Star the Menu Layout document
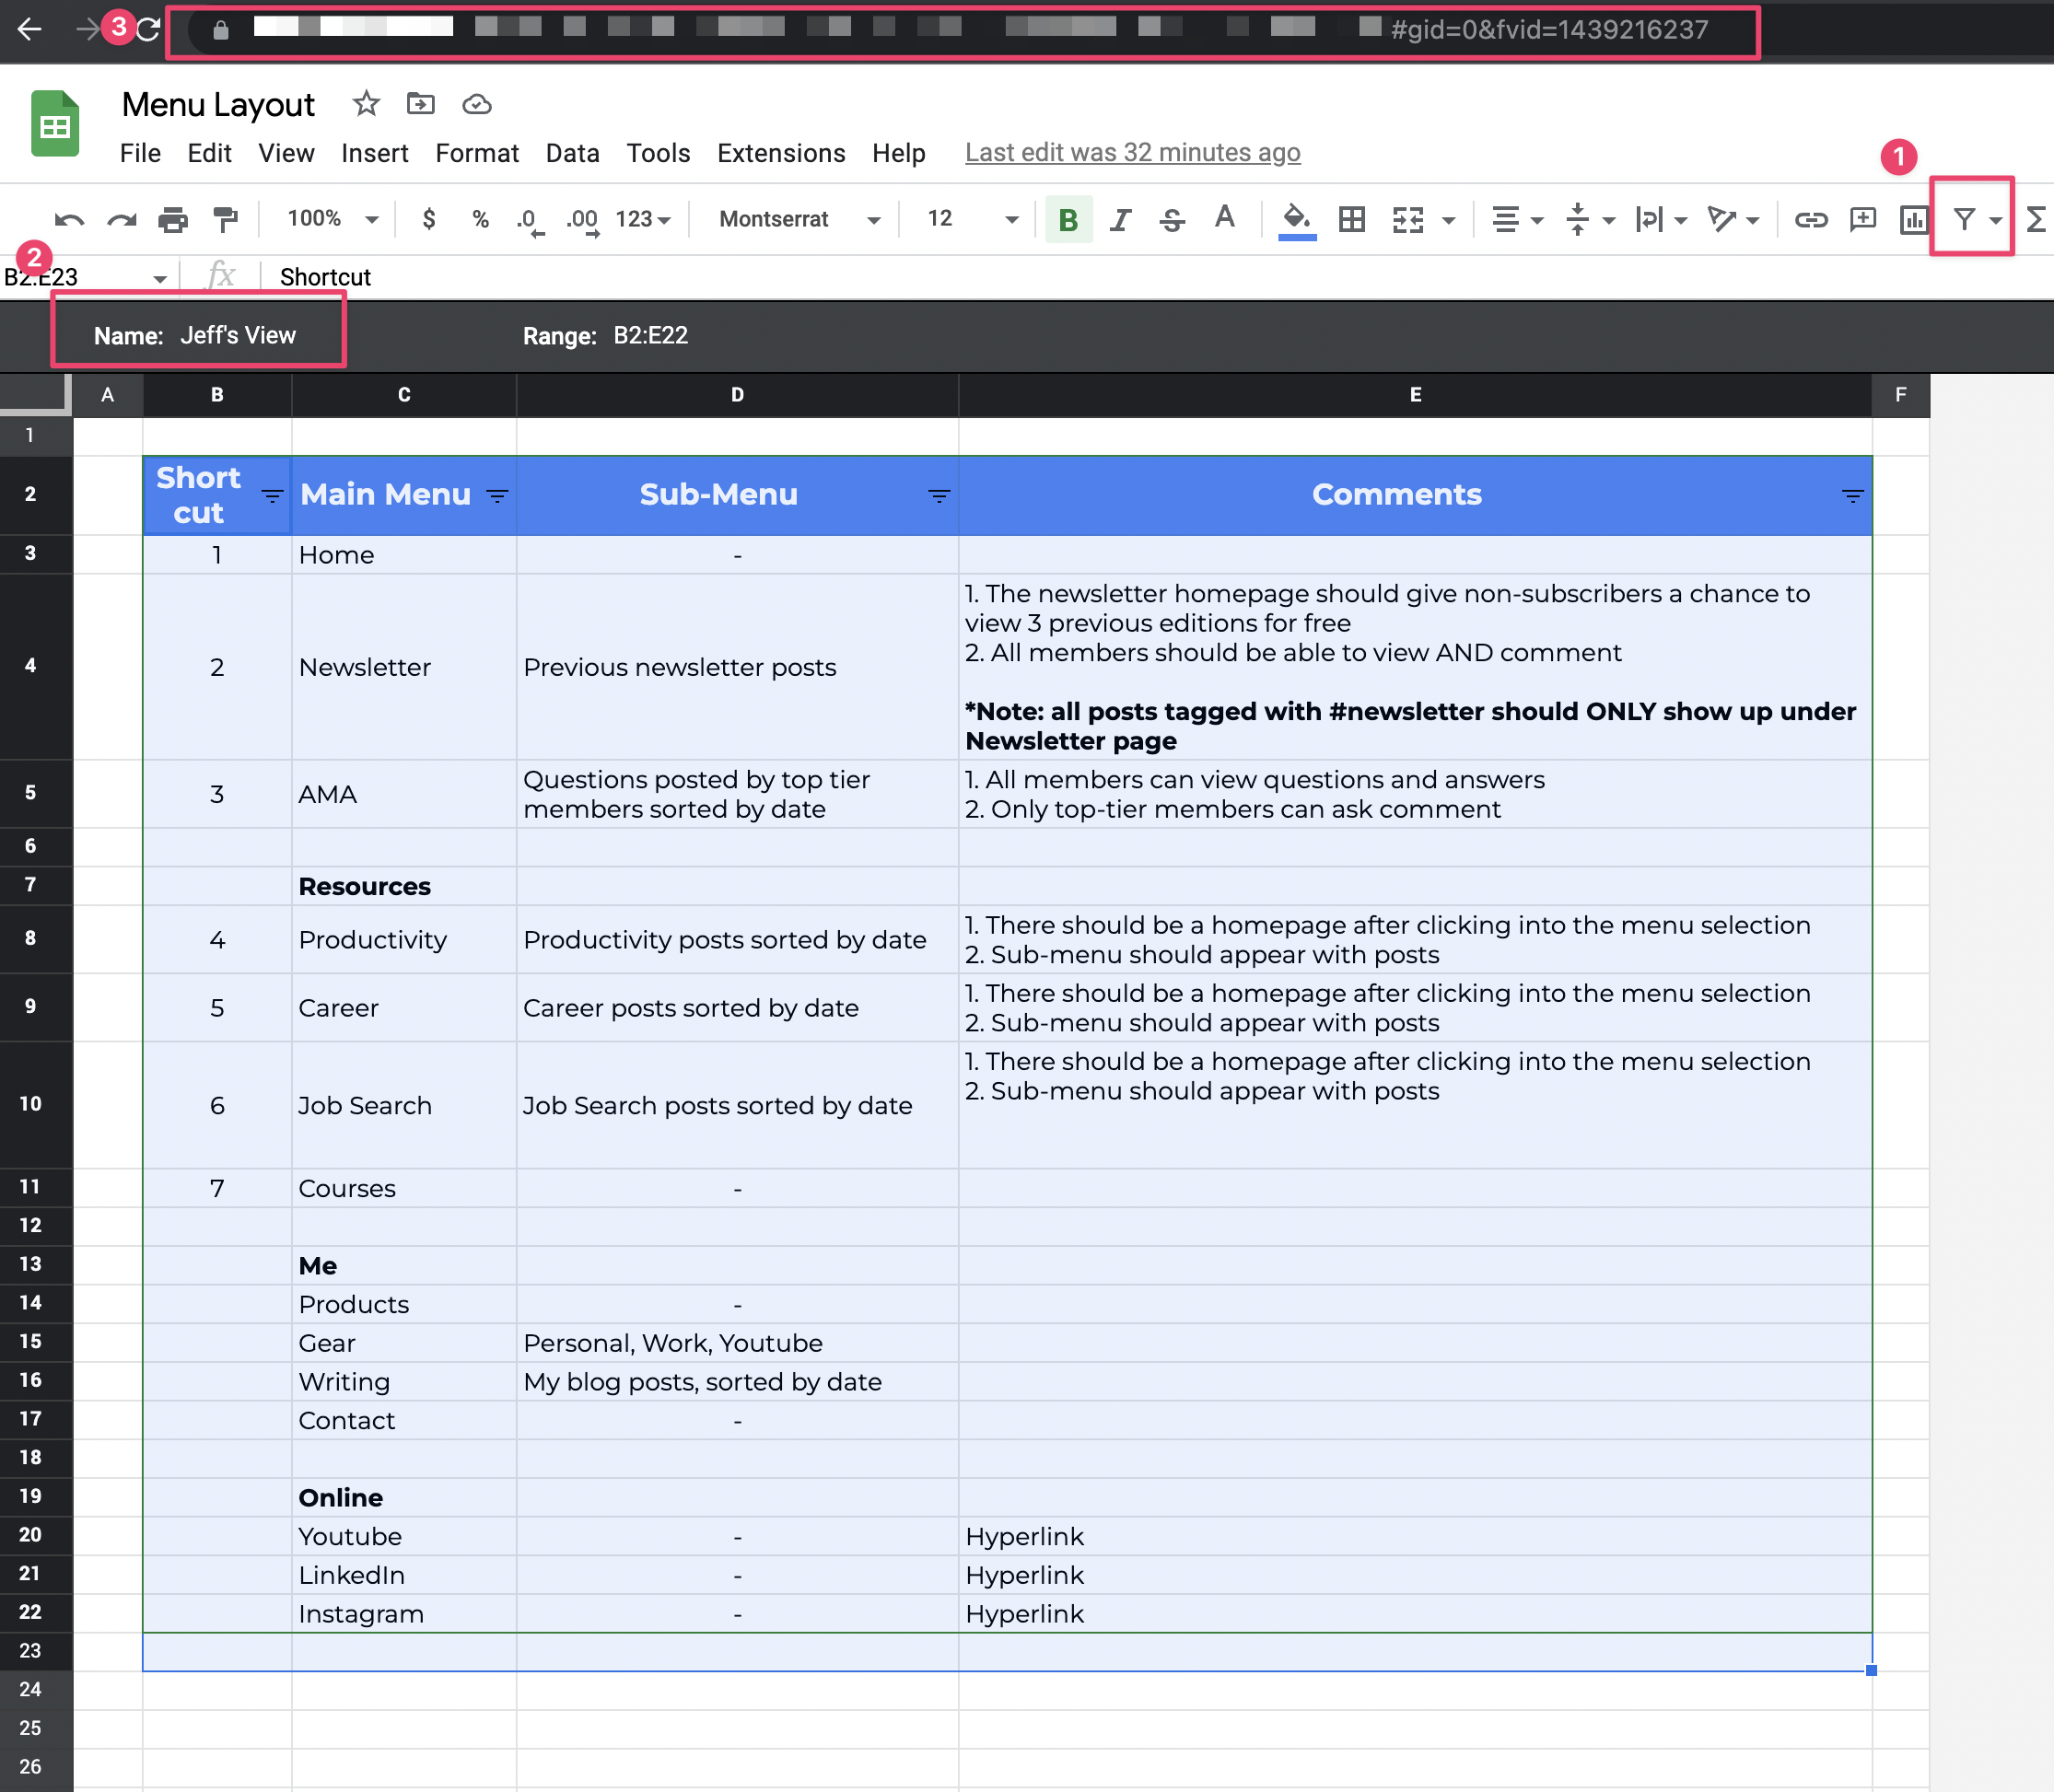 click(x=366, y=103)
